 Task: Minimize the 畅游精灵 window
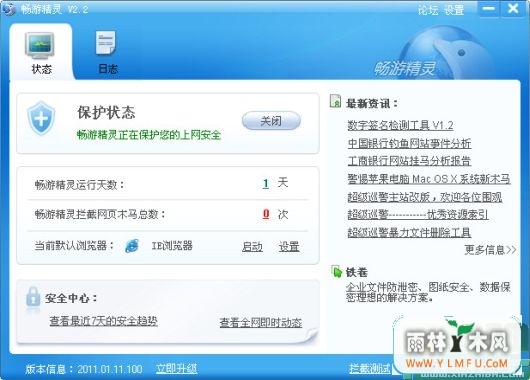(x=488, y=9)
